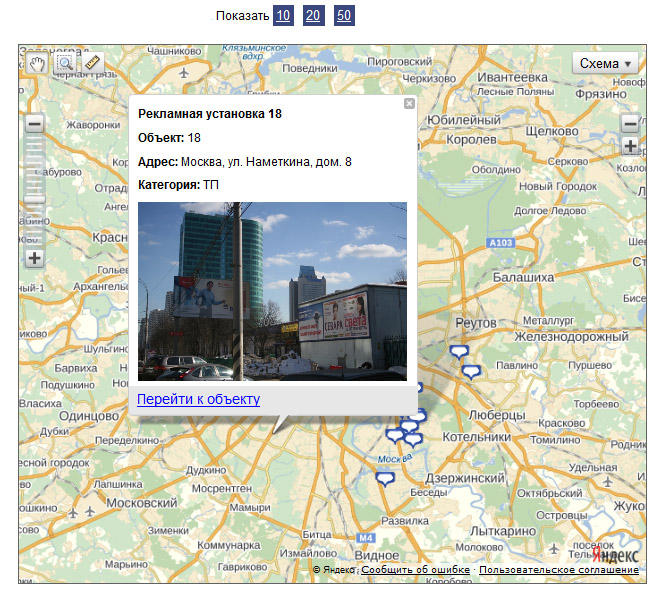Click the Люберцы city label
Image resolution: width=666 pixels, height=616 pixels.
[497, 415]
